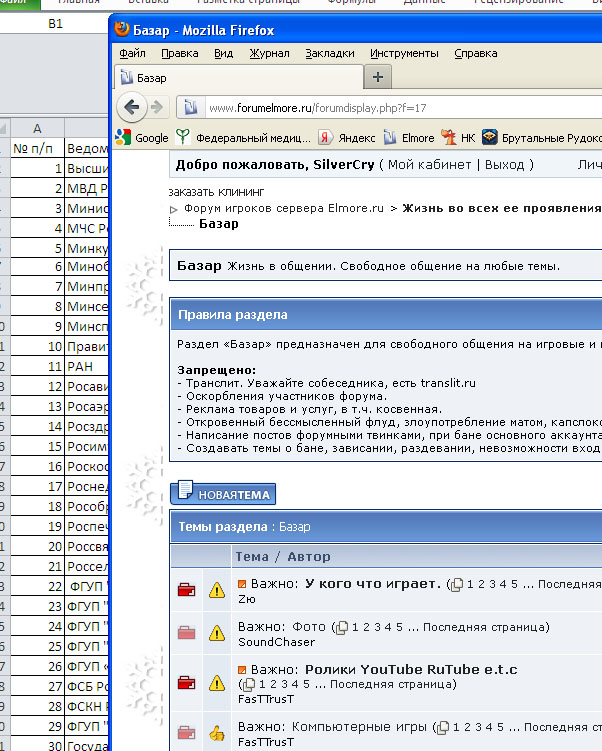Go to page 5 of У кого что играет

point(514,584)
